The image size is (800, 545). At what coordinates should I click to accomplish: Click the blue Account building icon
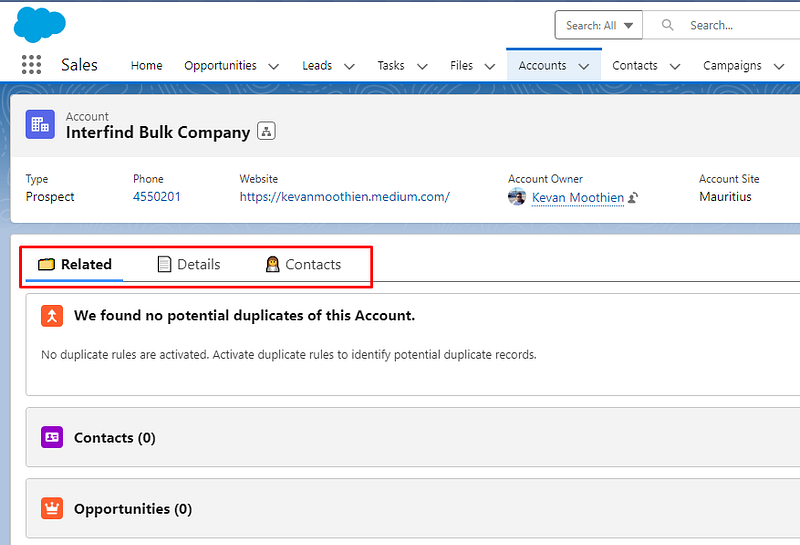(x=40, y=124)
